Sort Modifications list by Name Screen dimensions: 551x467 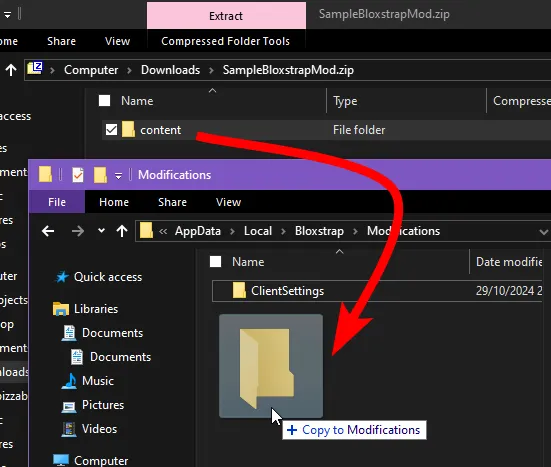(248, 262)
